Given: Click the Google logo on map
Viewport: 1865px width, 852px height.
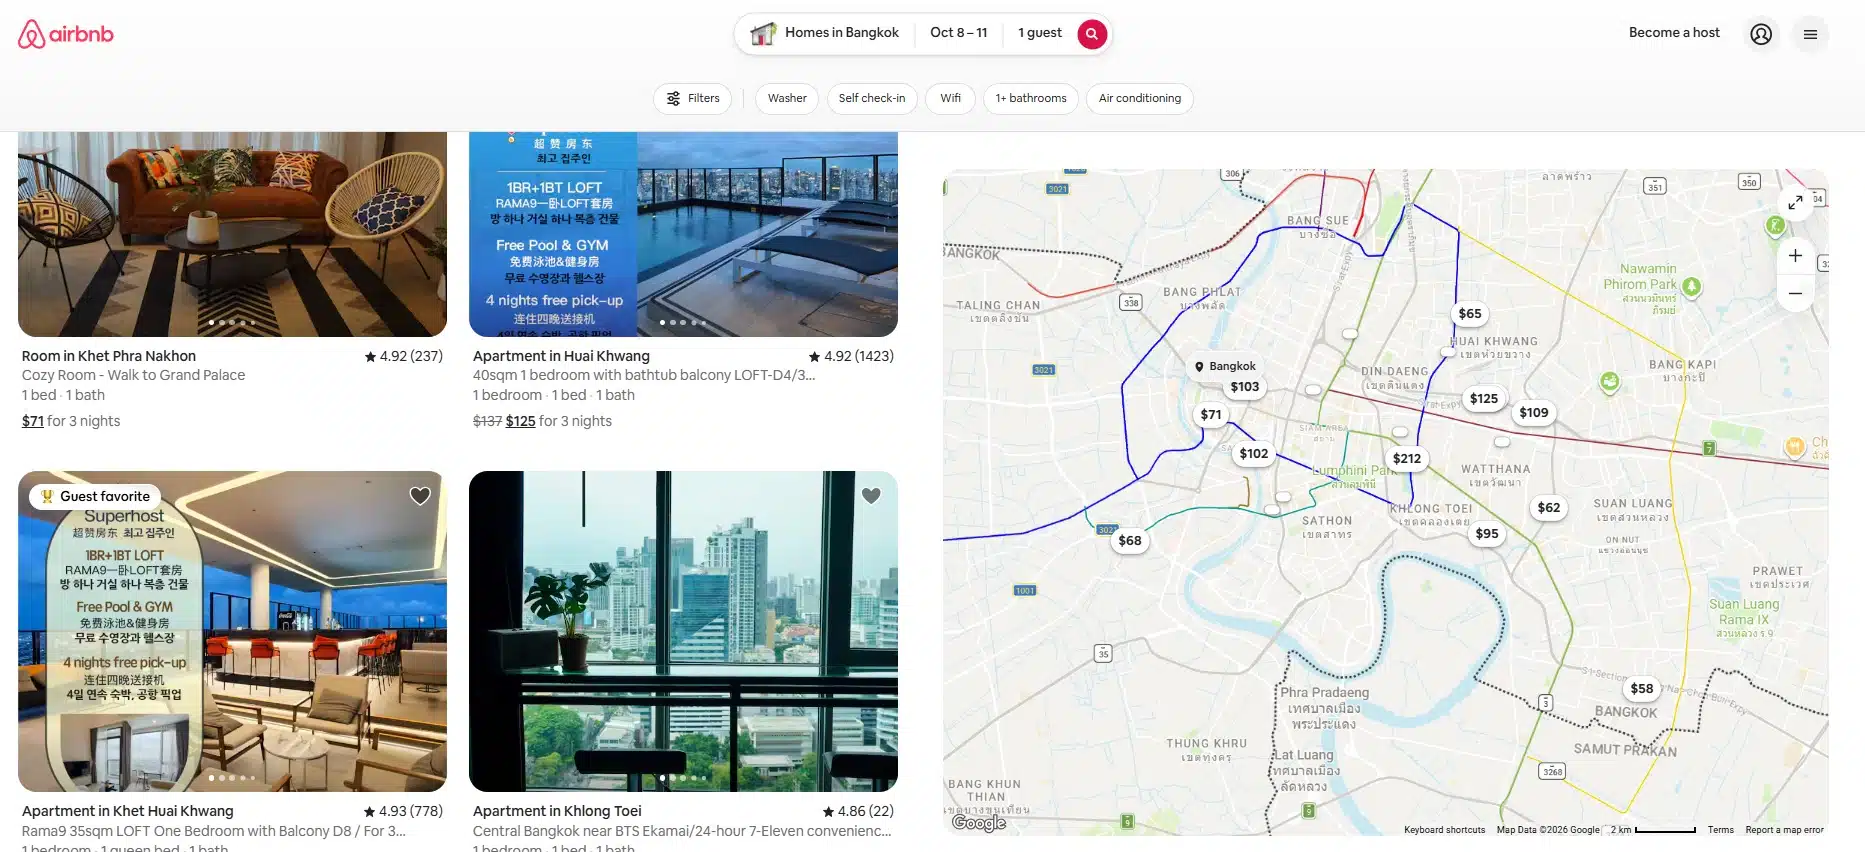Looking at the screenshot, I should point(979,823).
